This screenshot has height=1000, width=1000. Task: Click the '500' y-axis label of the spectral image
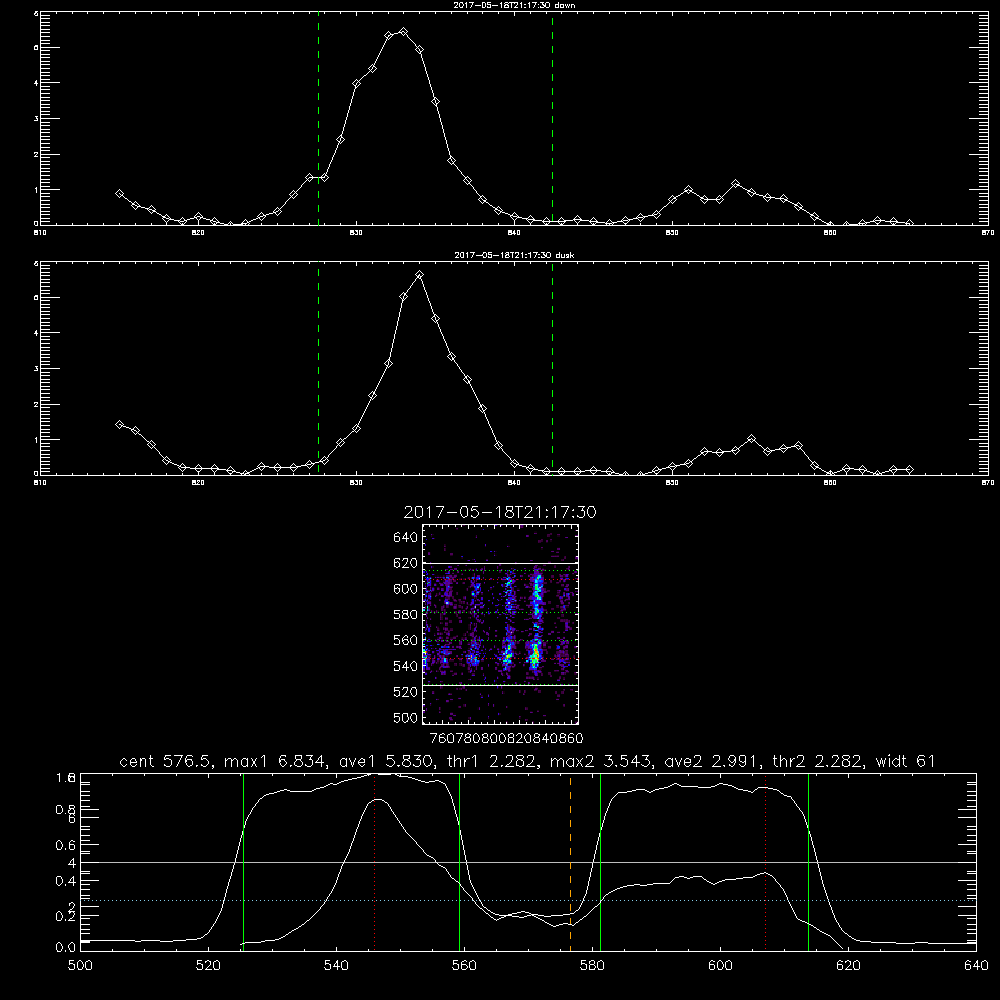pos(405,717)
